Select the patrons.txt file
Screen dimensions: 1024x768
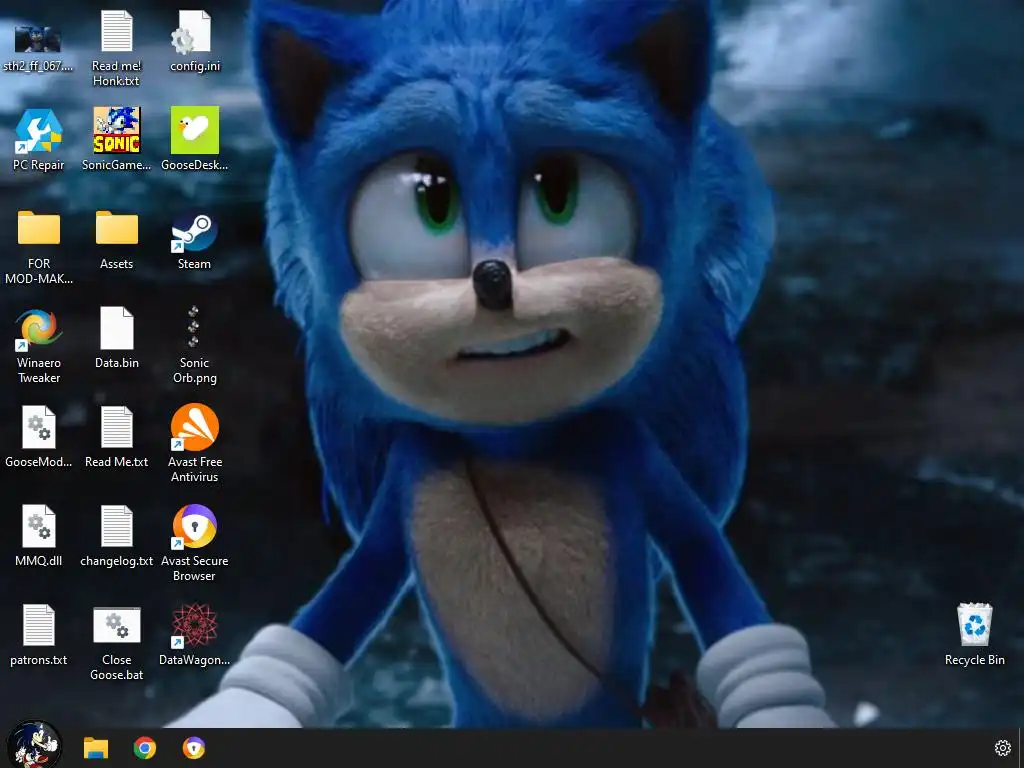point(39,625)
